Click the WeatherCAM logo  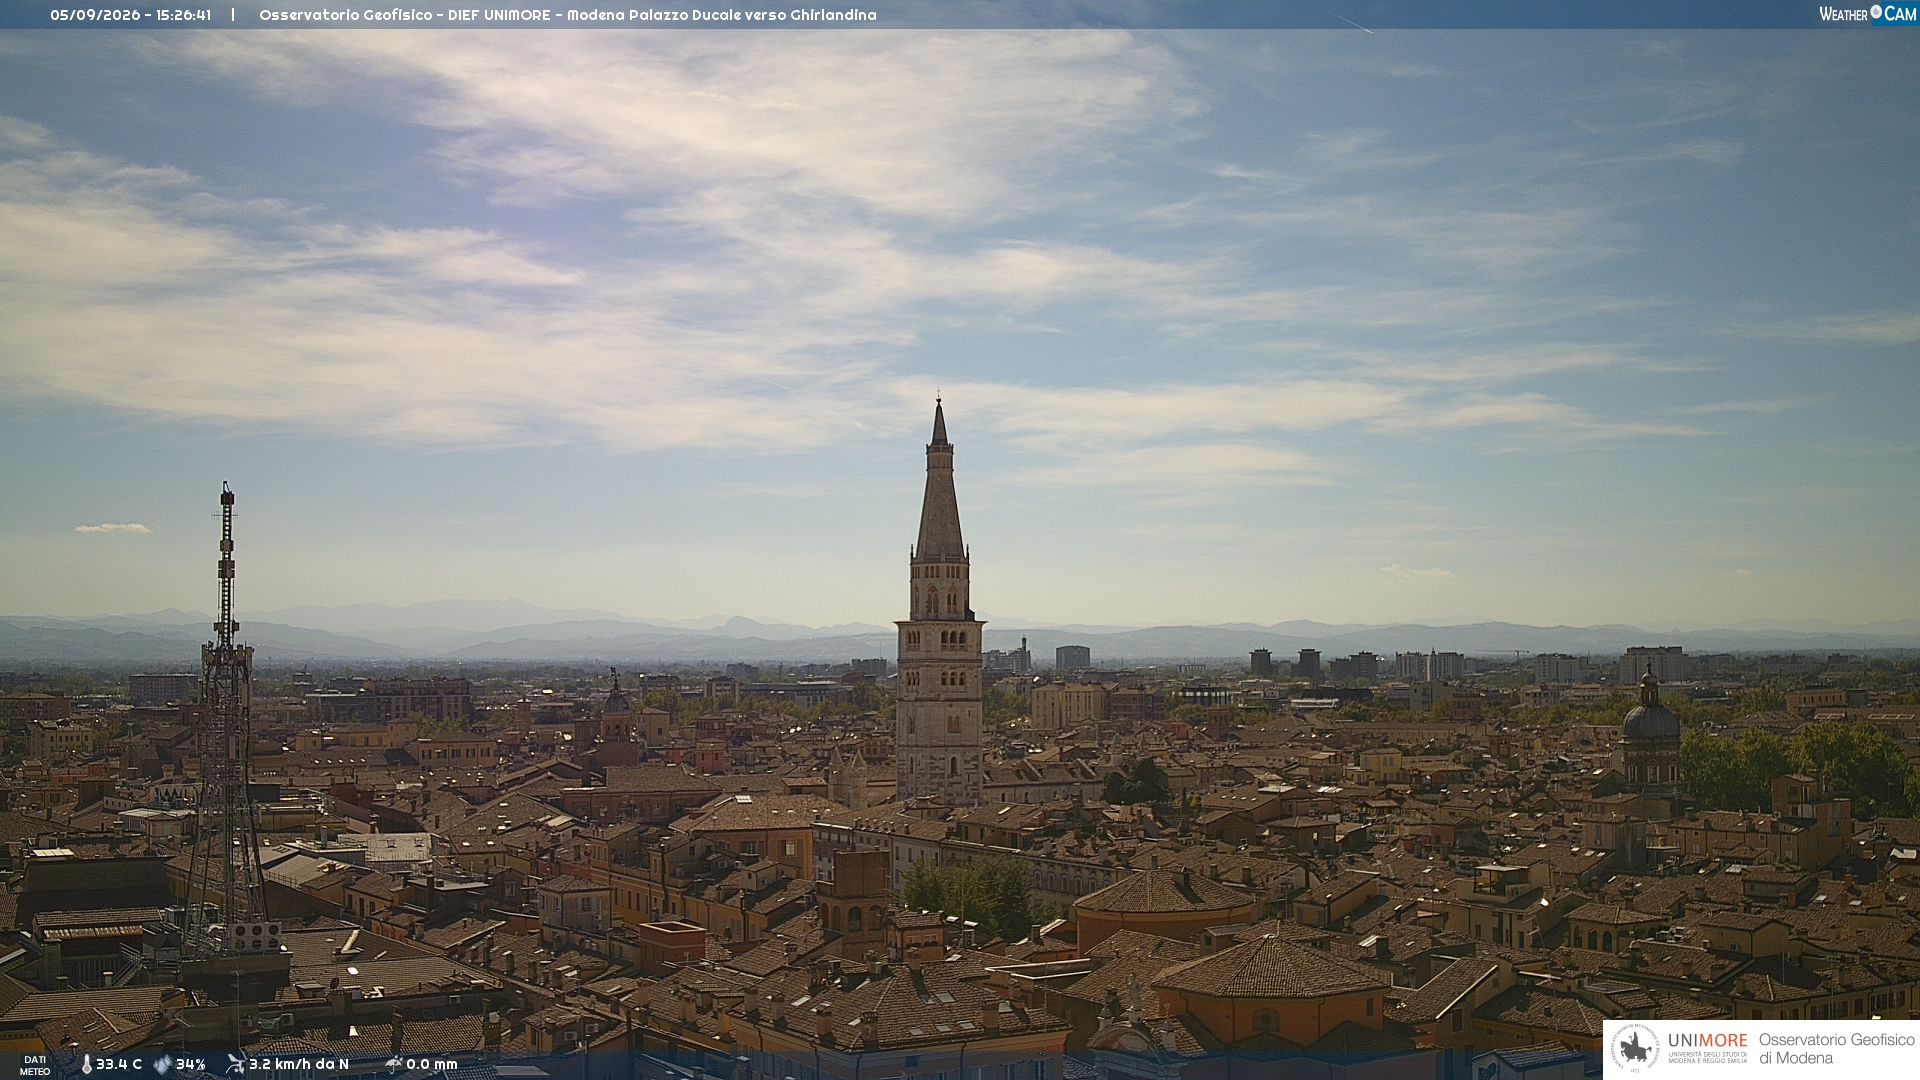click(x=1867, y=13)
